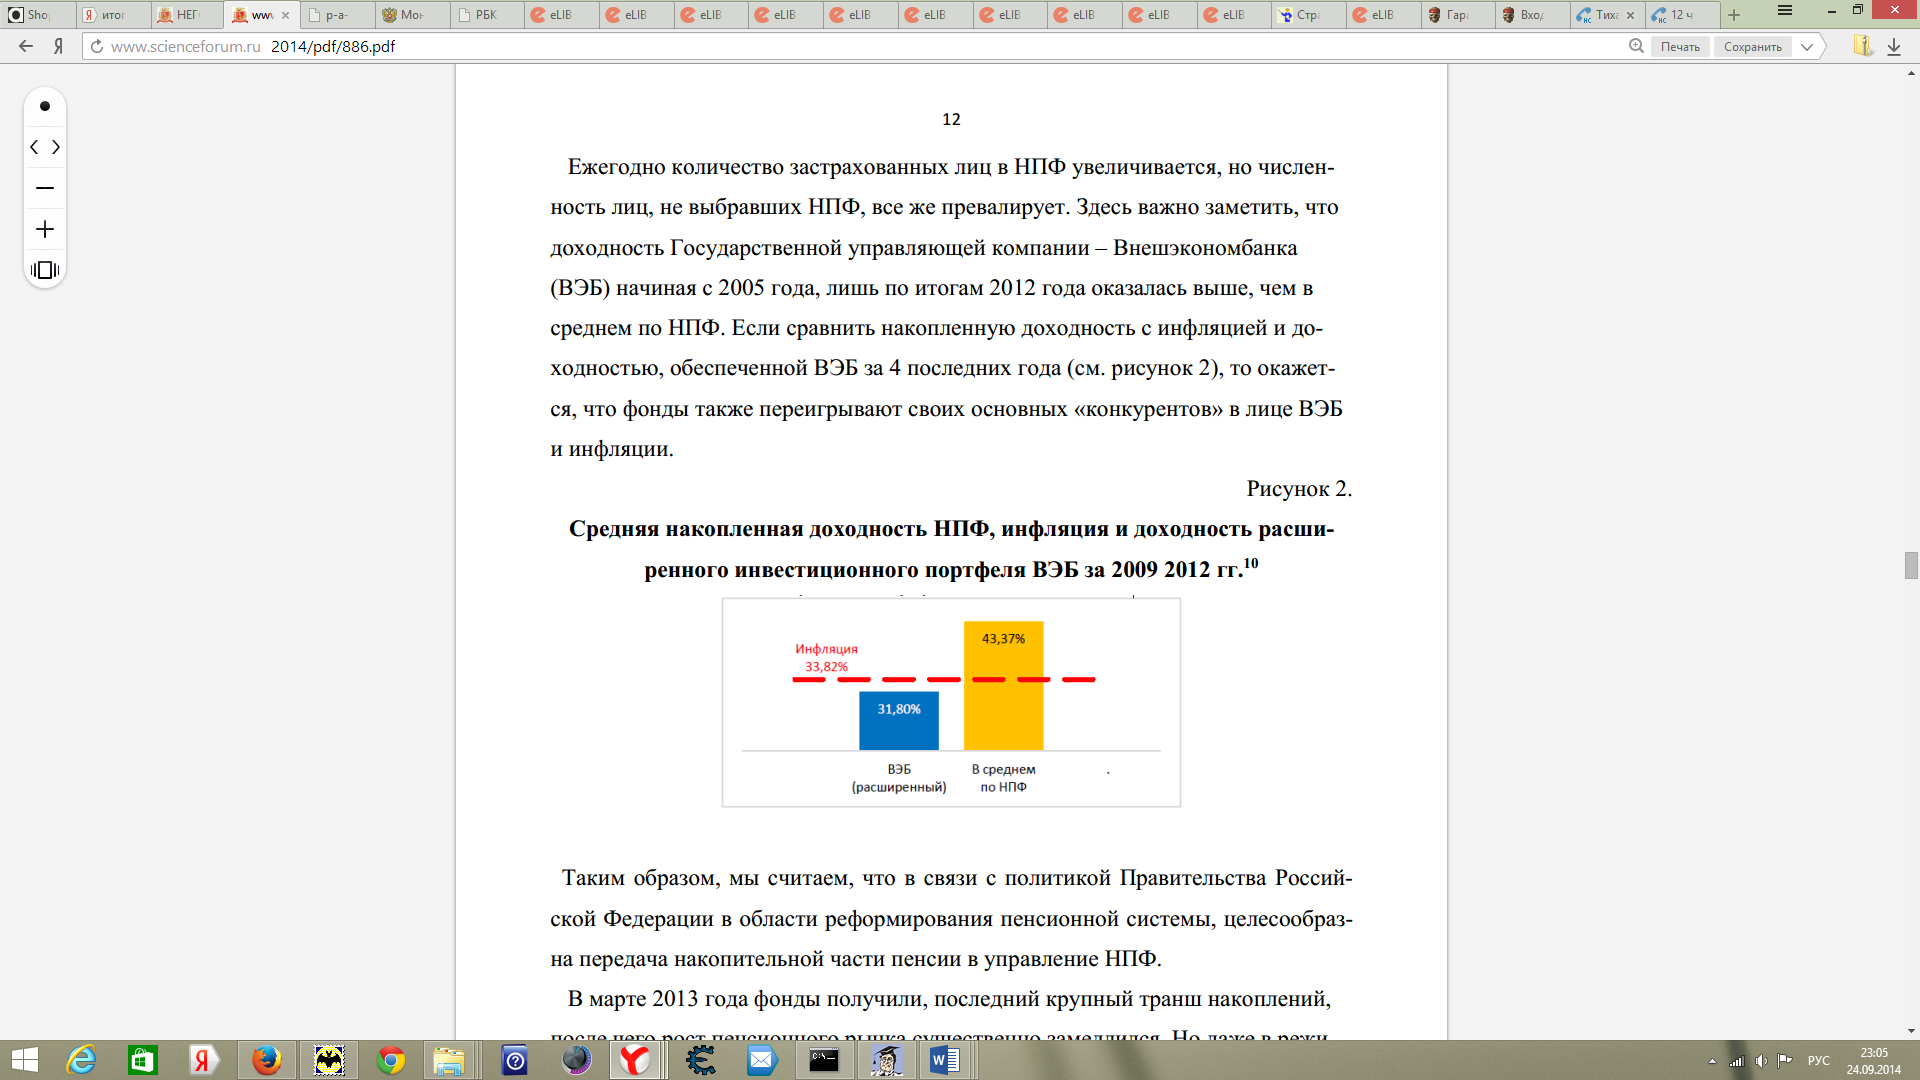
Task: Open Command Prompt from taskbar
Action: (824, 1060)
